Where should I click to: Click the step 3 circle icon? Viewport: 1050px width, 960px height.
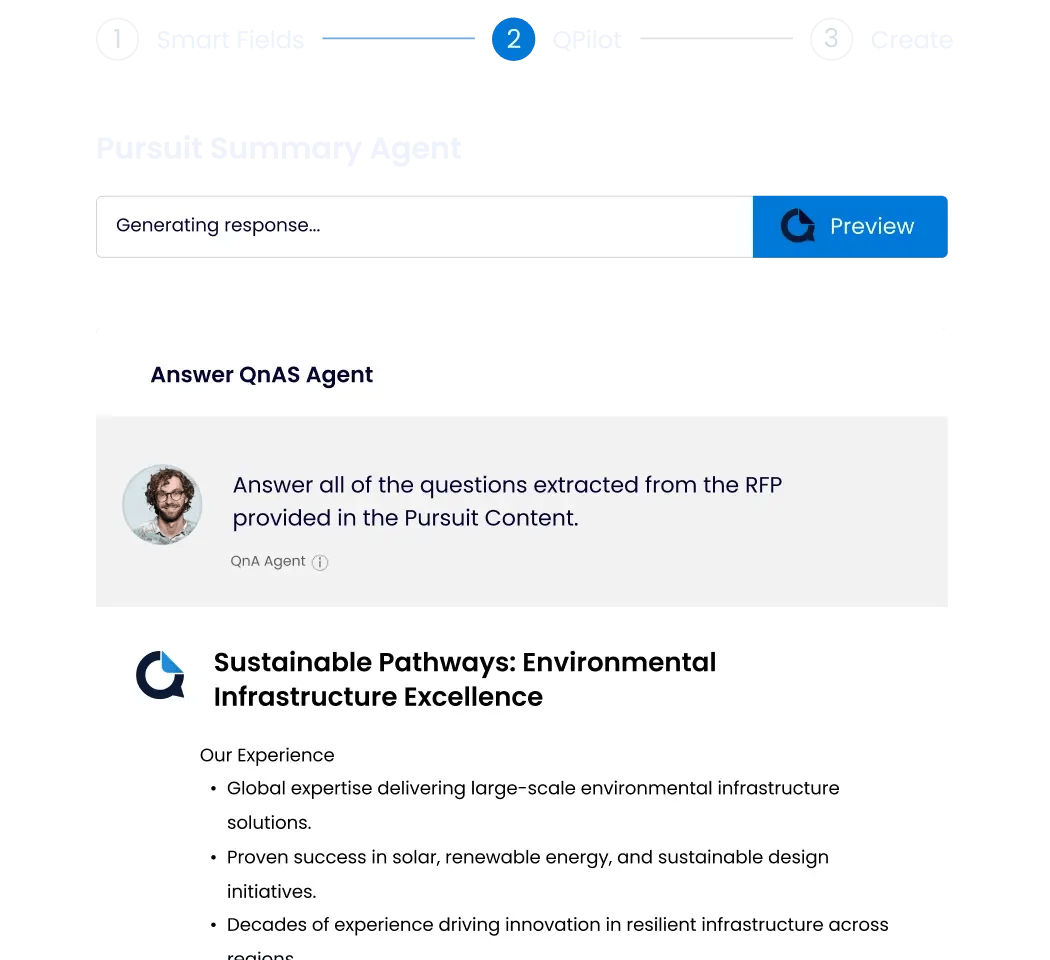(x=831, y=40)
